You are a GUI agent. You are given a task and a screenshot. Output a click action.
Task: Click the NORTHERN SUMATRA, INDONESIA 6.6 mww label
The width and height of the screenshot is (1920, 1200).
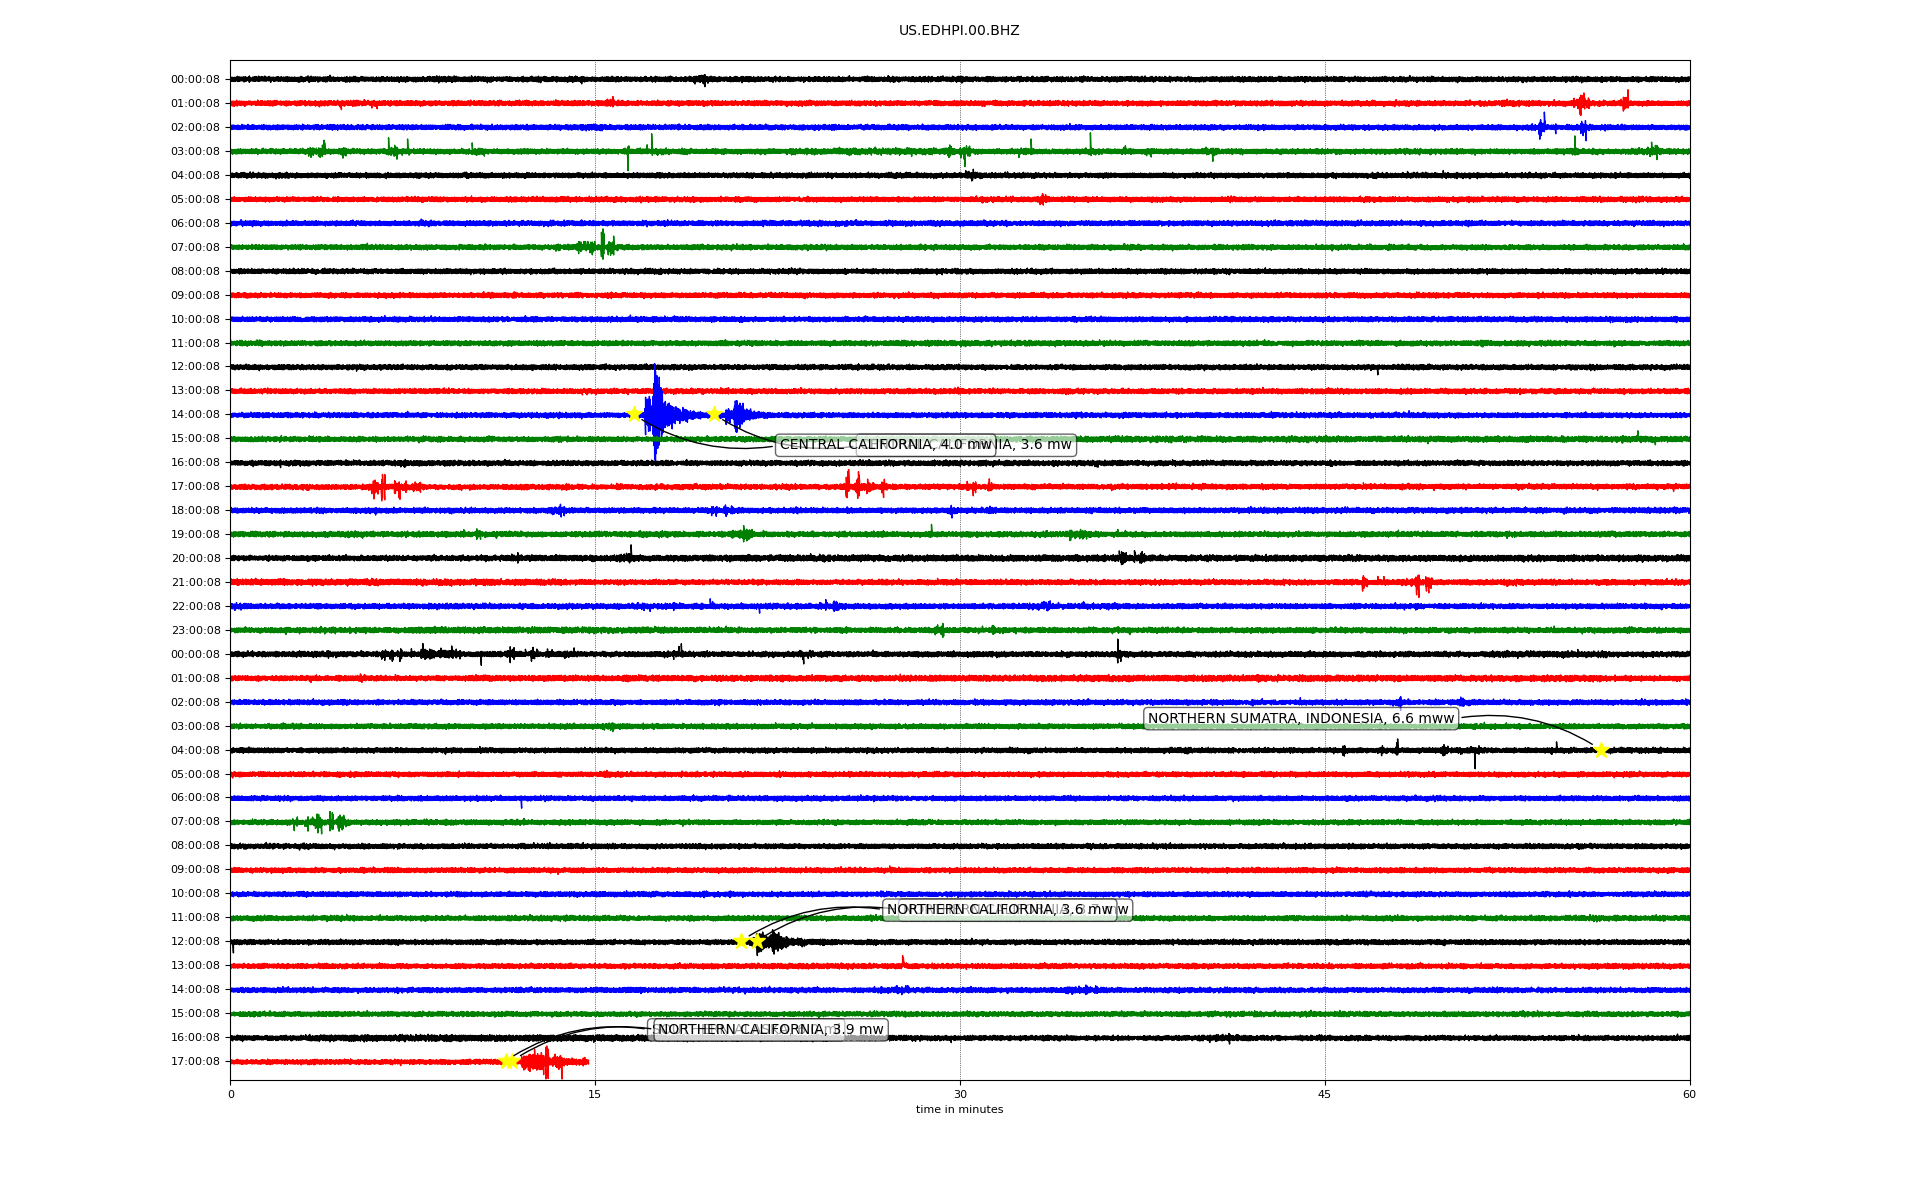(1300, 718)
